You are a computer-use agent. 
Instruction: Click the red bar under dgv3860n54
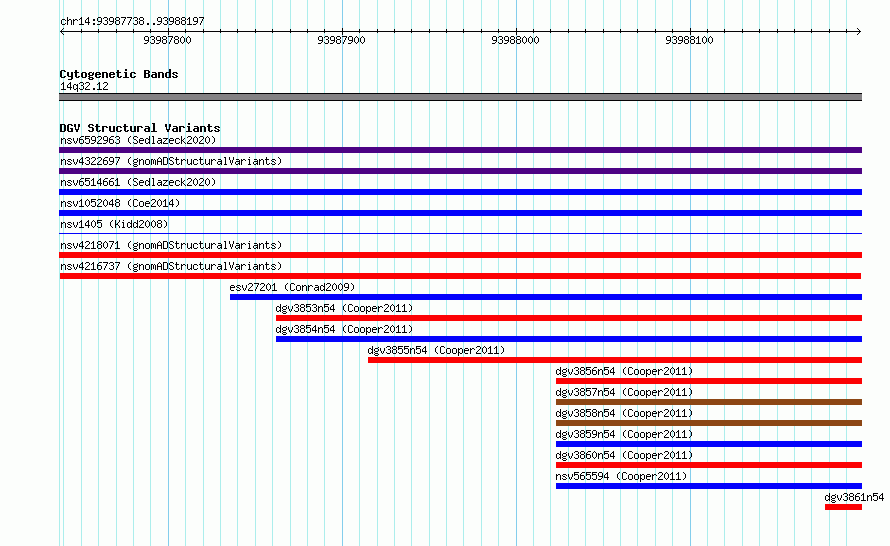point(709,465)
